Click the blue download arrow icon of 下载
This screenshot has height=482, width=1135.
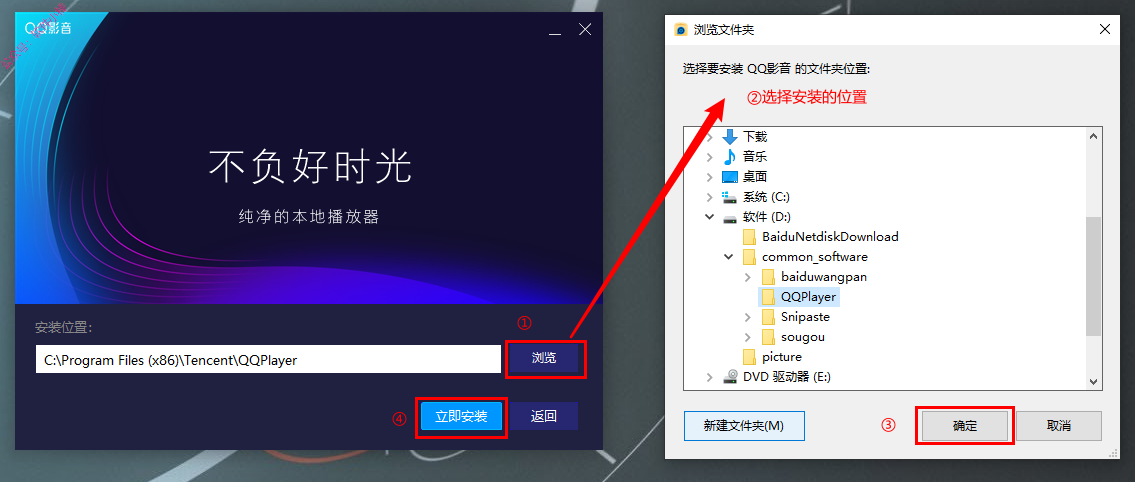(x=730, y=136)
